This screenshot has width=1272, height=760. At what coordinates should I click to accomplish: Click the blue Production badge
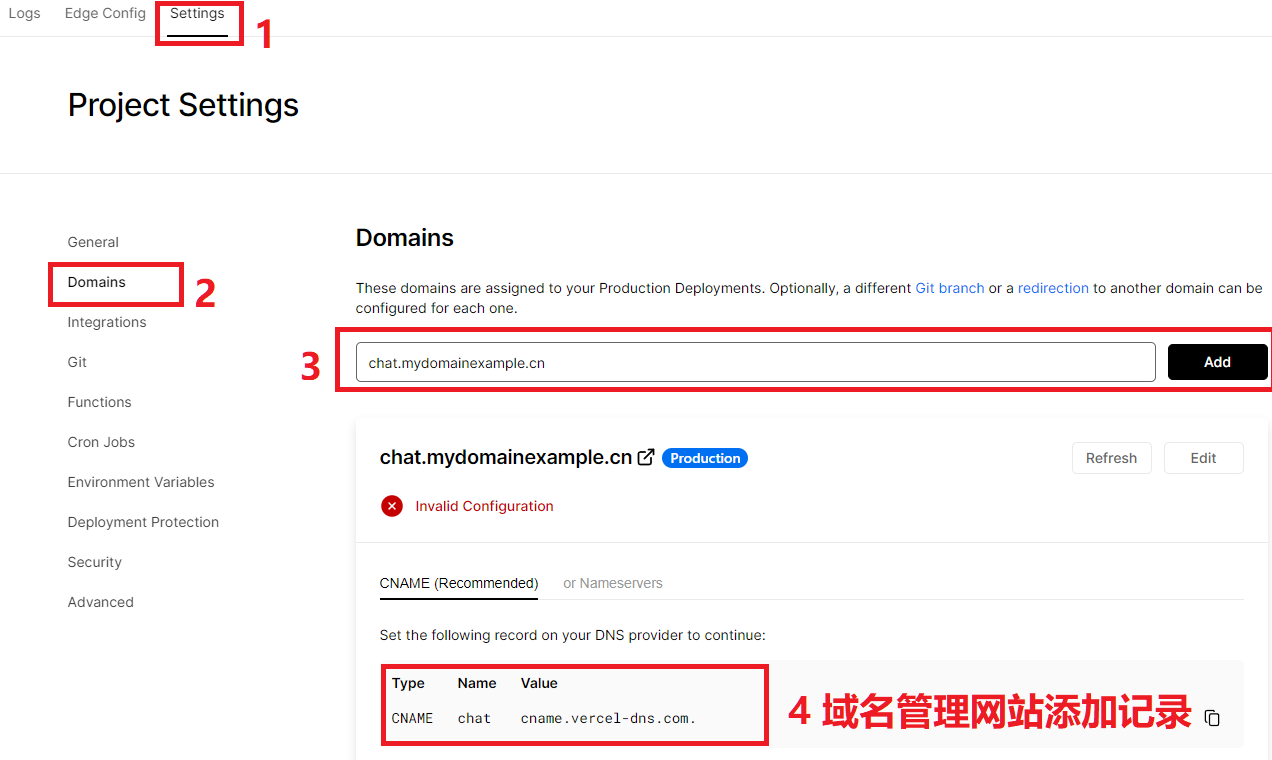705,458
